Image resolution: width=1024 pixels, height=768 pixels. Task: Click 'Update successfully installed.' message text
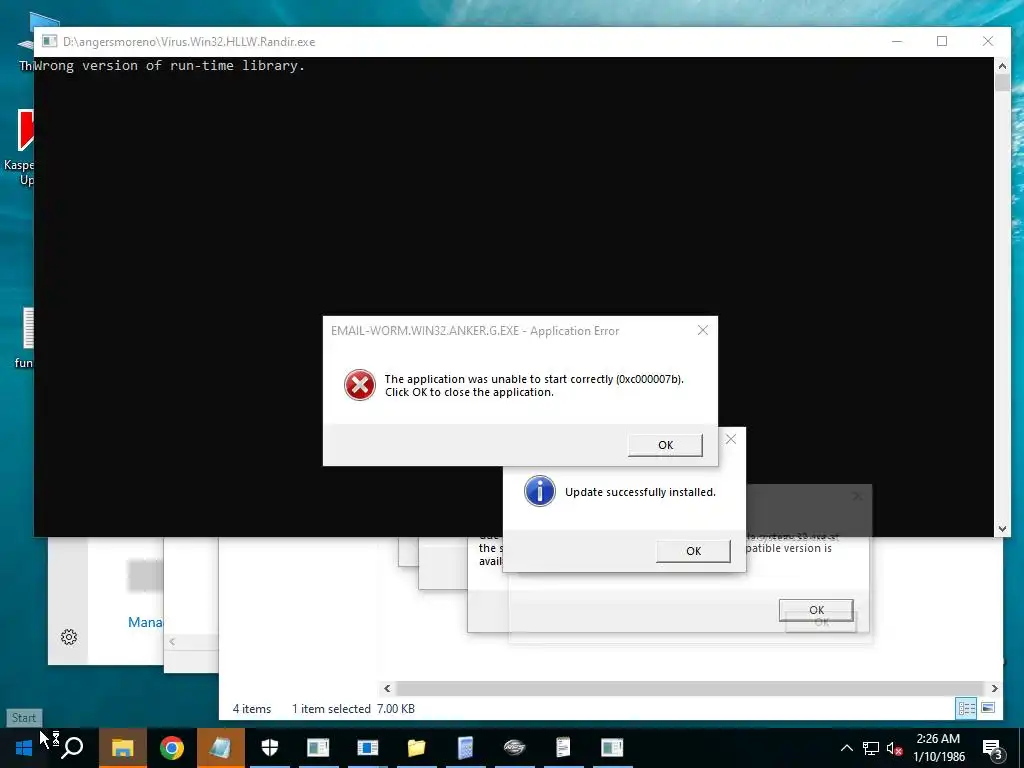pyautogui.click(x=640, y=492)
